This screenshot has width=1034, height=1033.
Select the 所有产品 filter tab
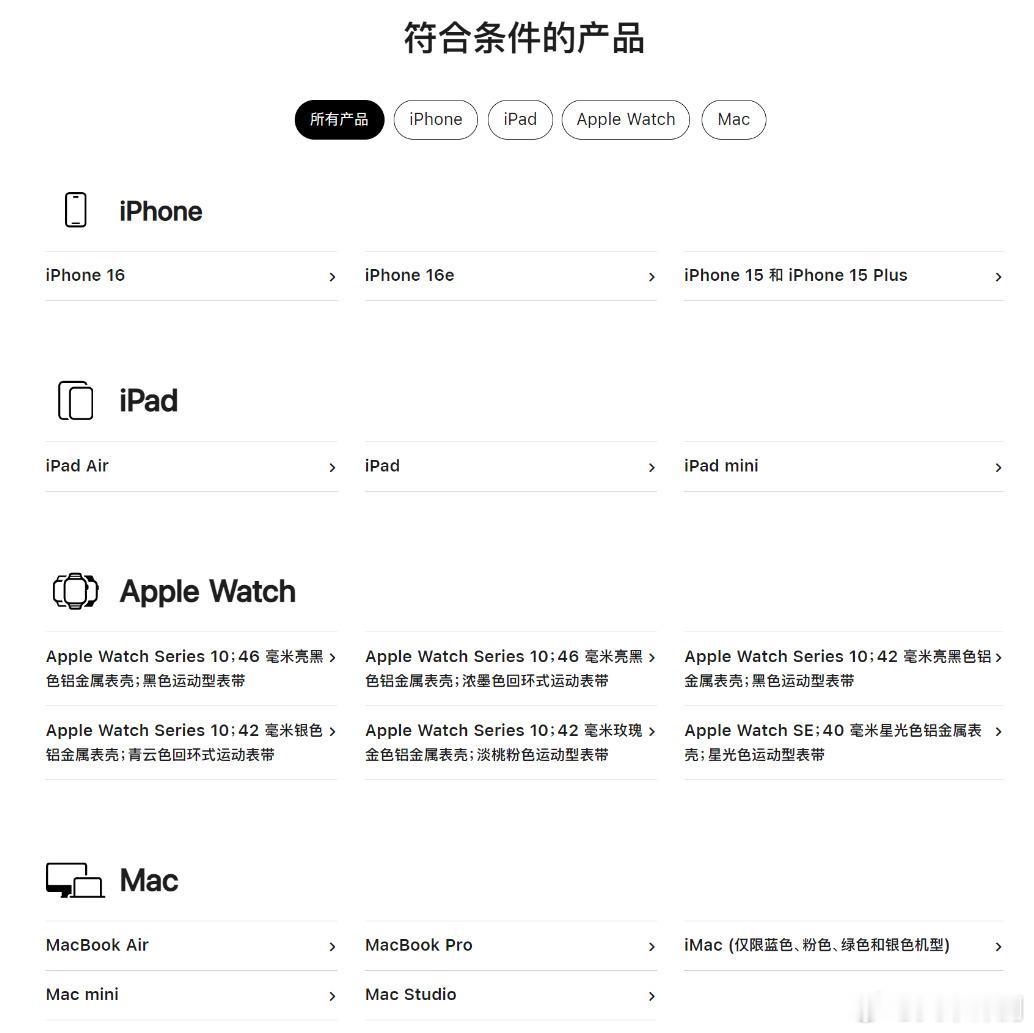pos(339,119)
